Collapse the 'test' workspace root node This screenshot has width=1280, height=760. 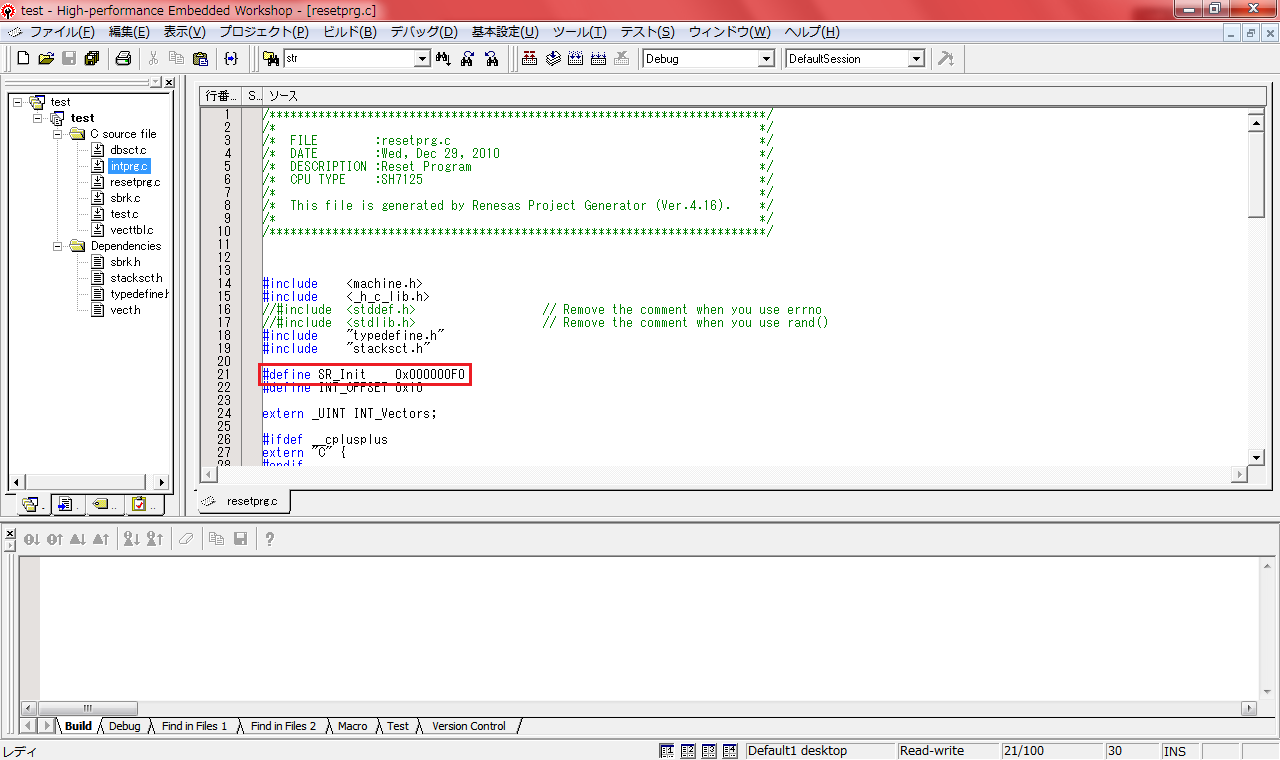coord(18,102)
